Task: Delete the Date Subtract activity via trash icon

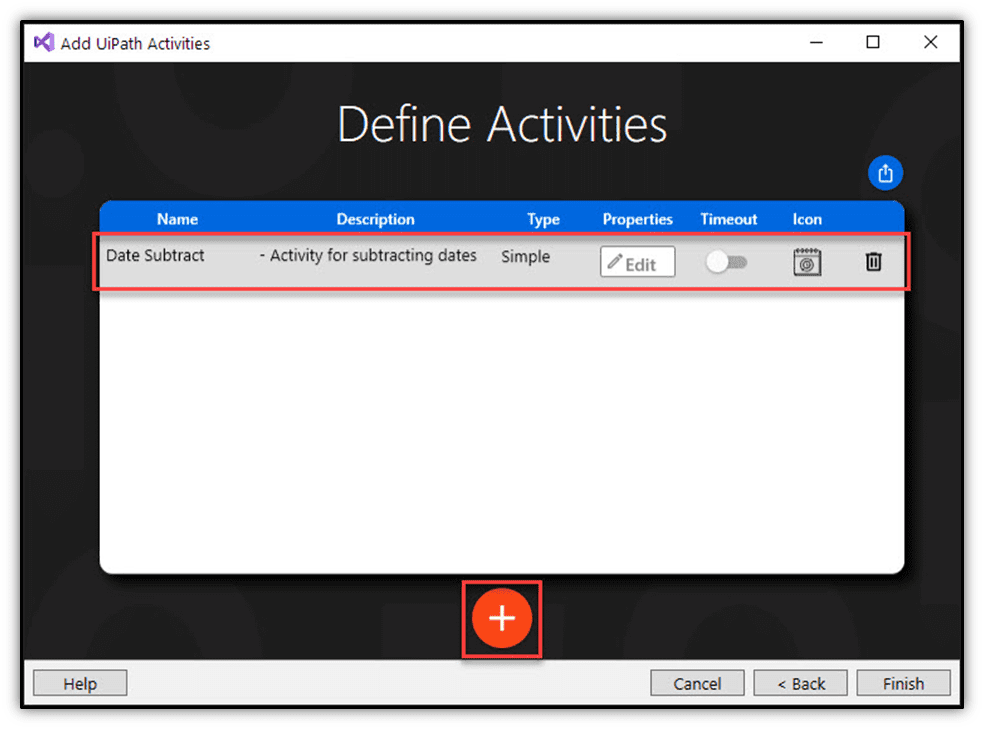Action: click(x=873, y=261)
